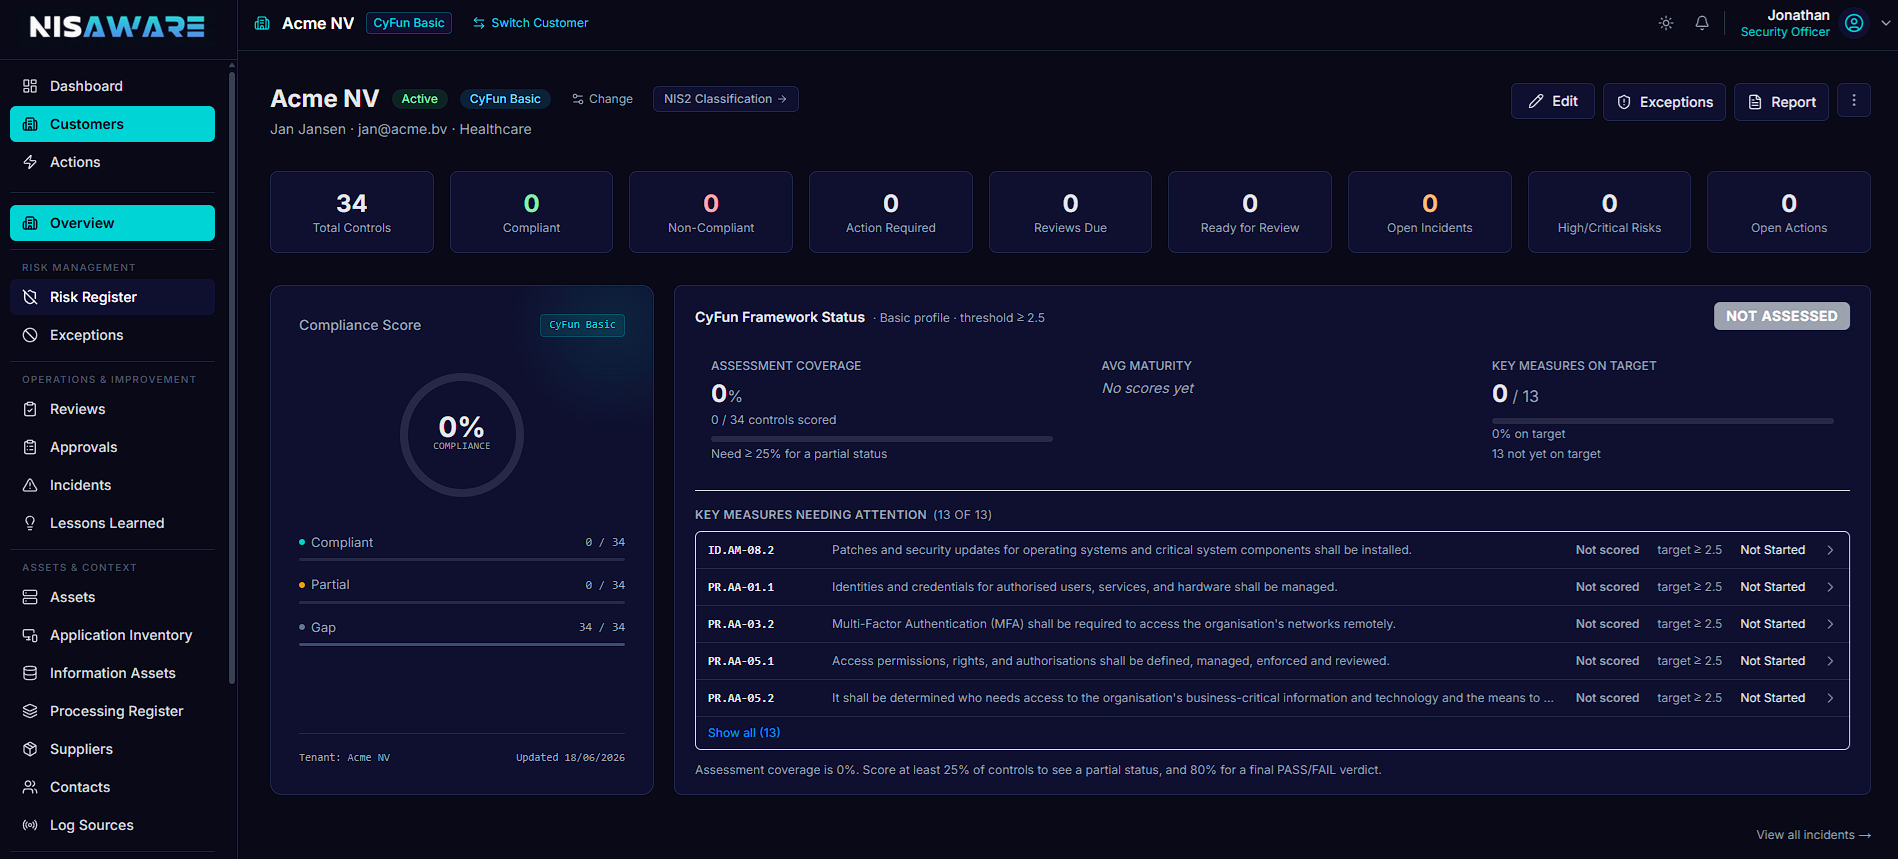Screen dimensions: 1898x859
Task: Click the Reviews clipboard icon
Action: (x=30, y=409)
